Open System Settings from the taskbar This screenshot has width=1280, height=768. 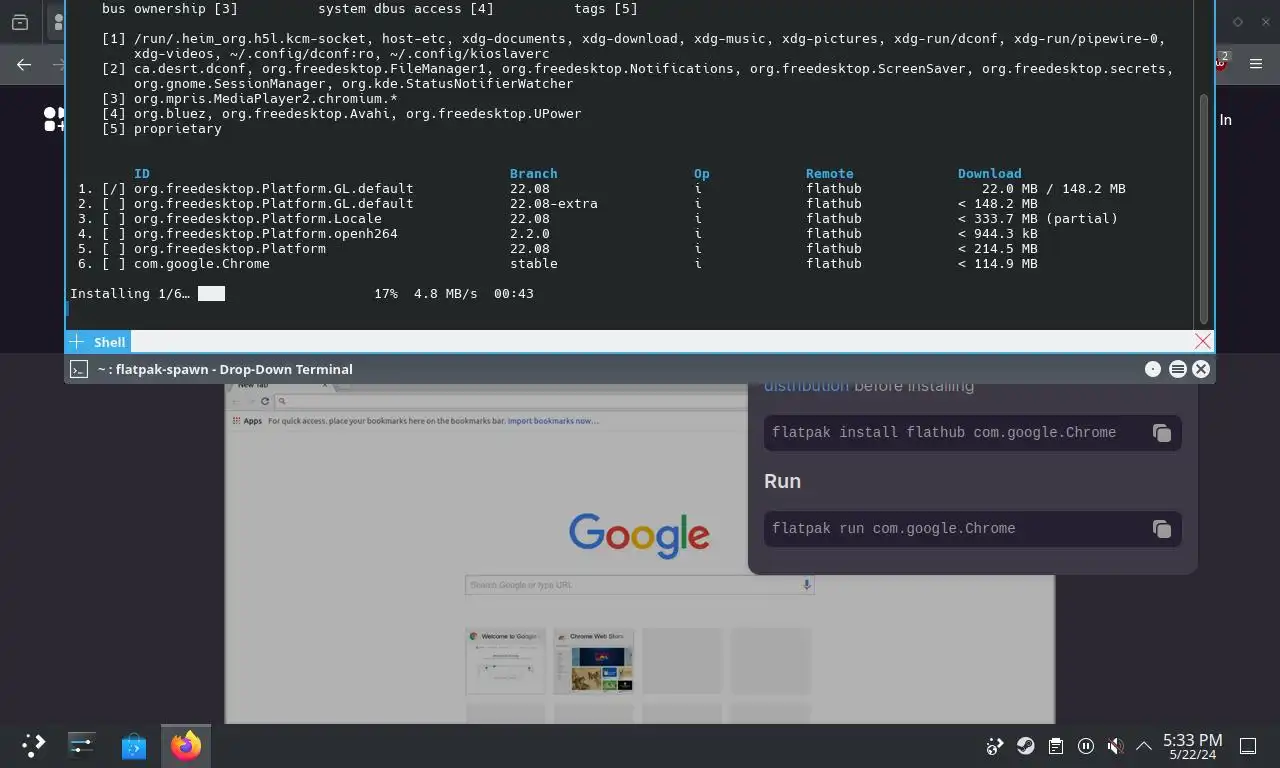pyautogui.click(x=81, y=745)
